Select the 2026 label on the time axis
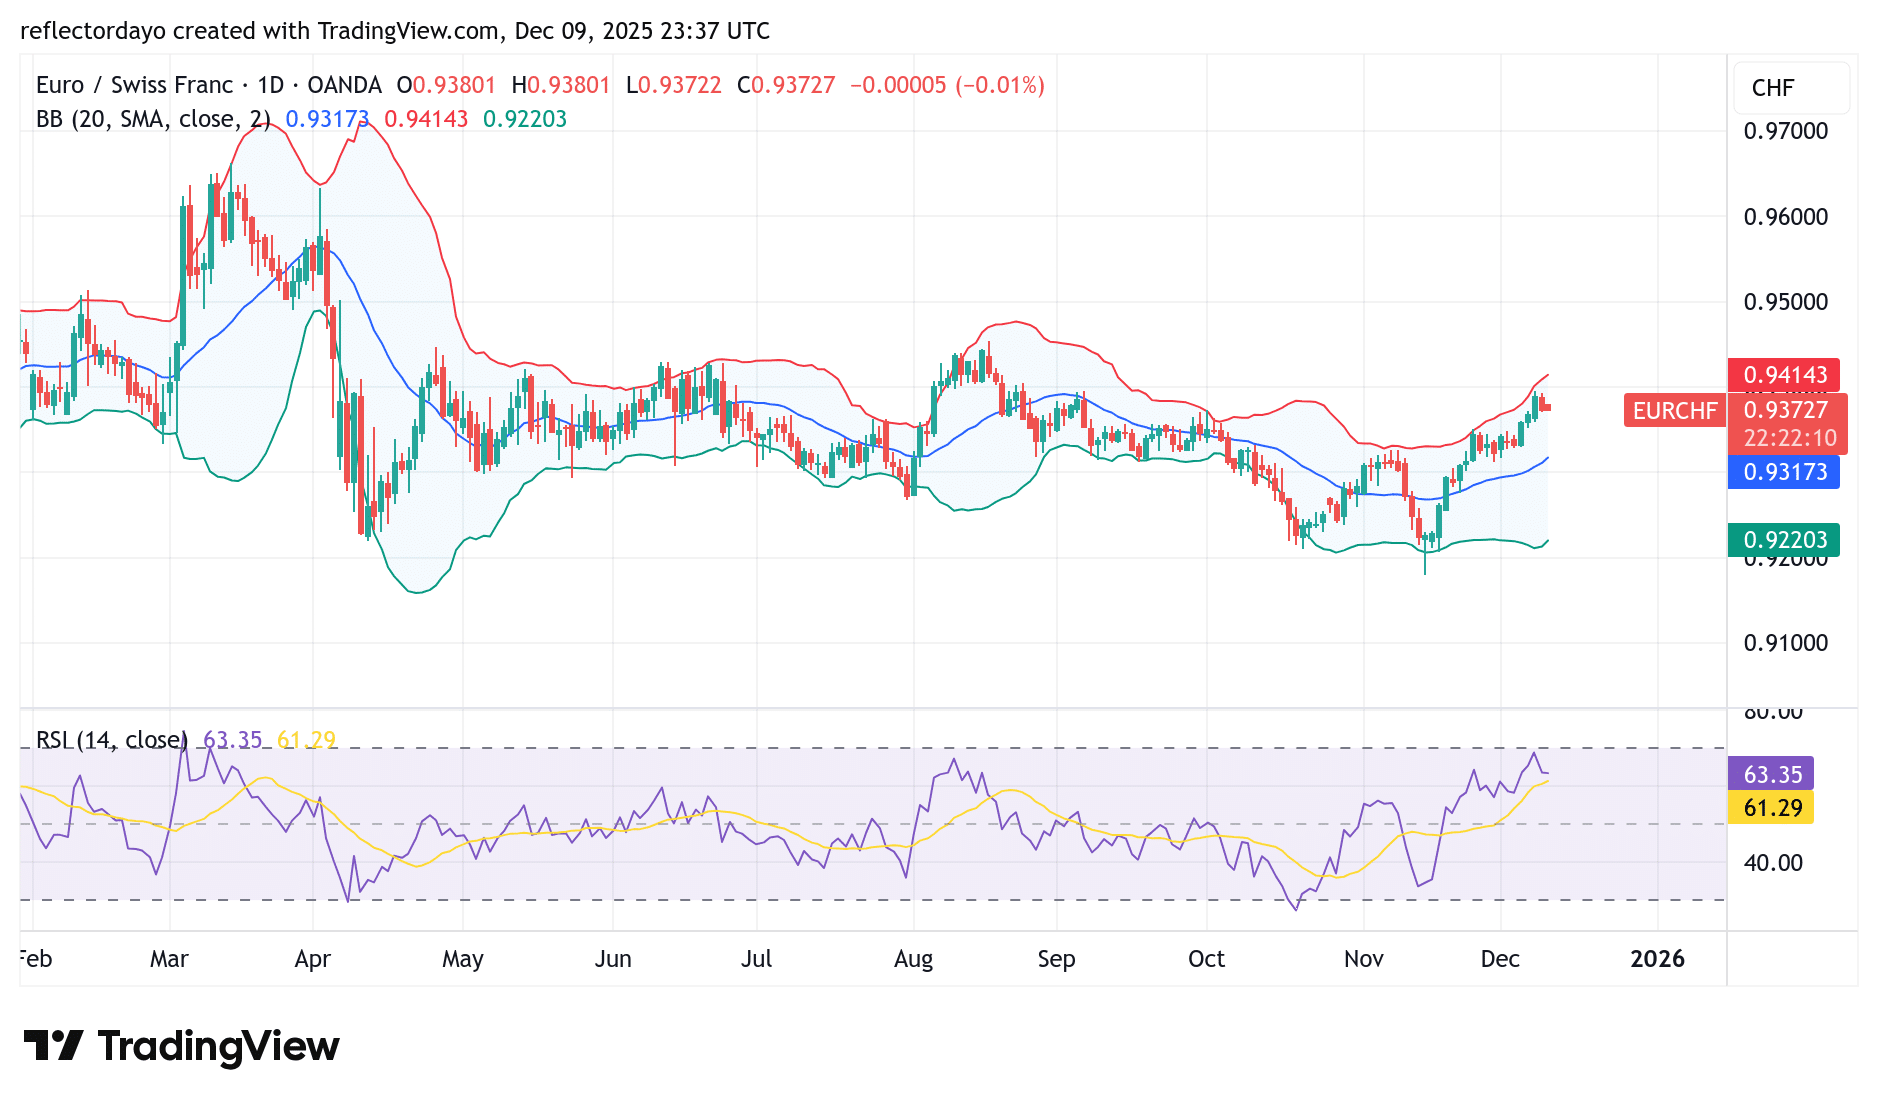This screenshot has height=1106, width=1878. (x=1658, y=958)
